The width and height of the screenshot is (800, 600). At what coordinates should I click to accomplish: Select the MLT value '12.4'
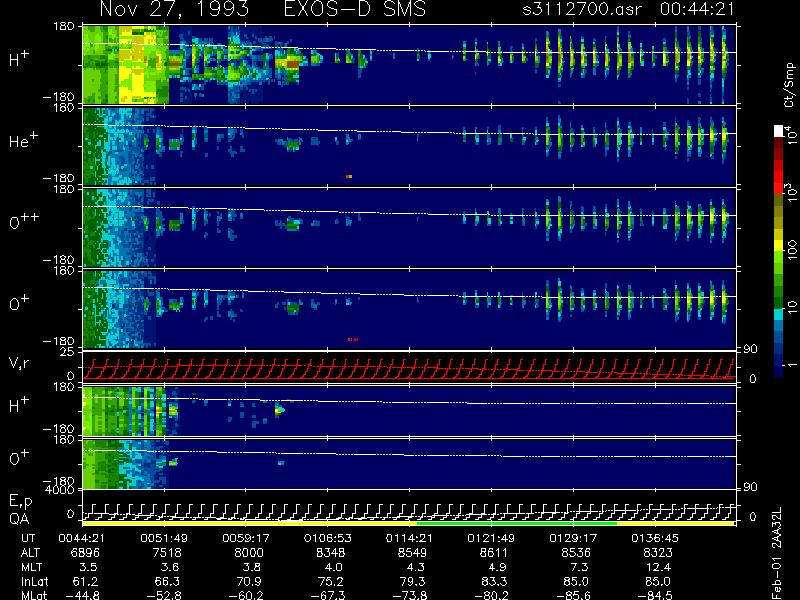click(659, 567)
